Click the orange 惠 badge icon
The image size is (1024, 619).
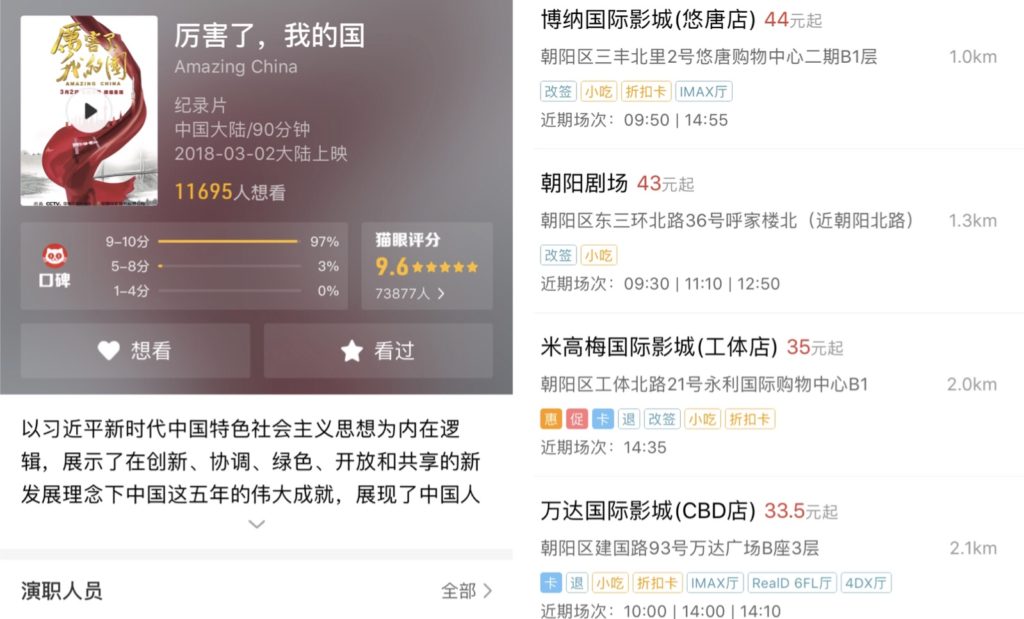(551, 419)
